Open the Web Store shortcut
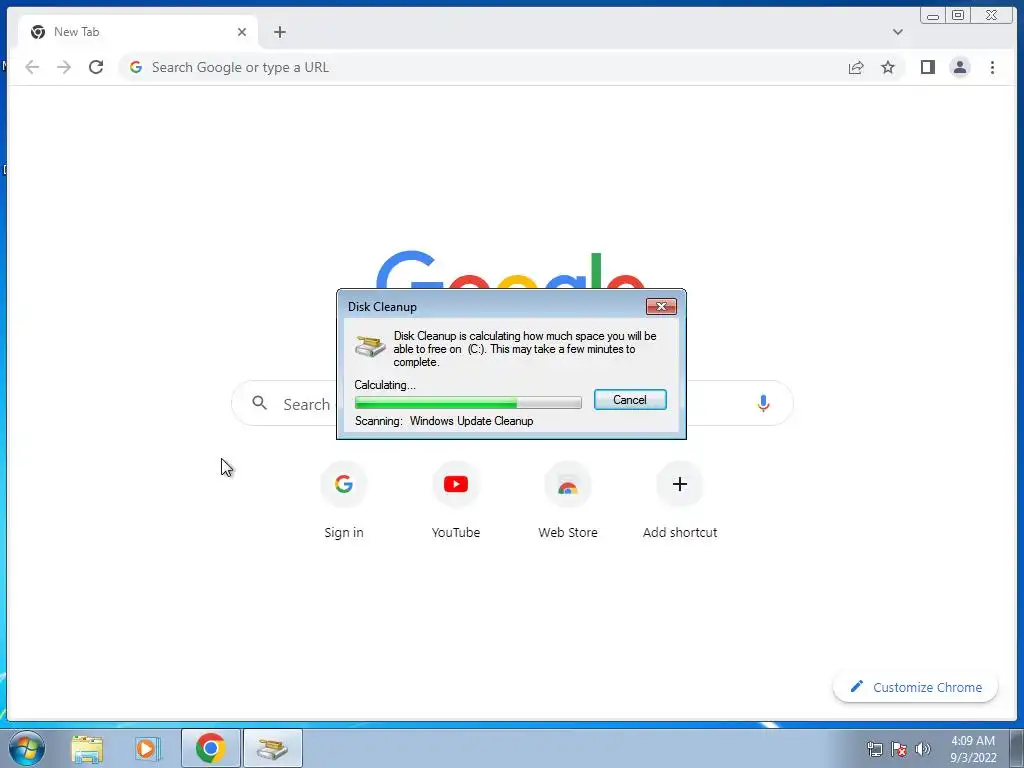Viewport: 1024px width, 768px height. [x=568, y=500]
